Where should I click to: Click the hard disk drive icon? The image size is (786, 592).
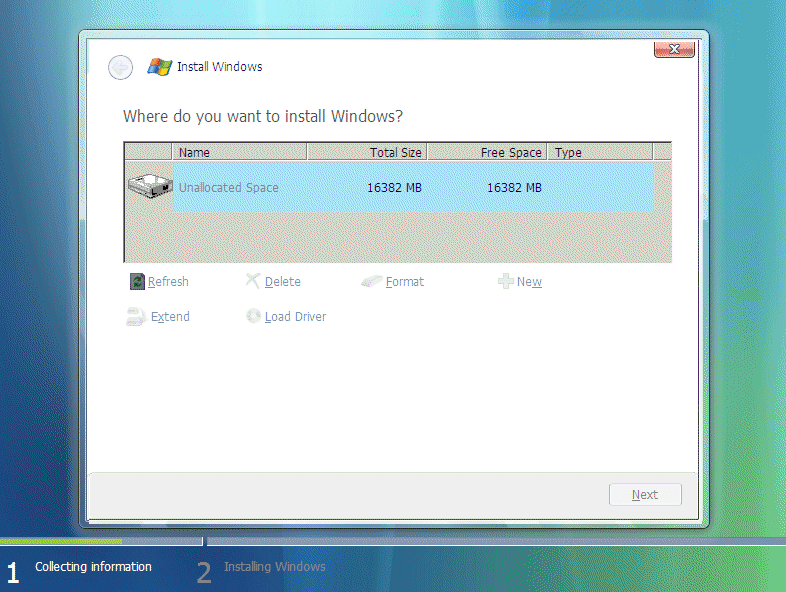tap(150, 187)
